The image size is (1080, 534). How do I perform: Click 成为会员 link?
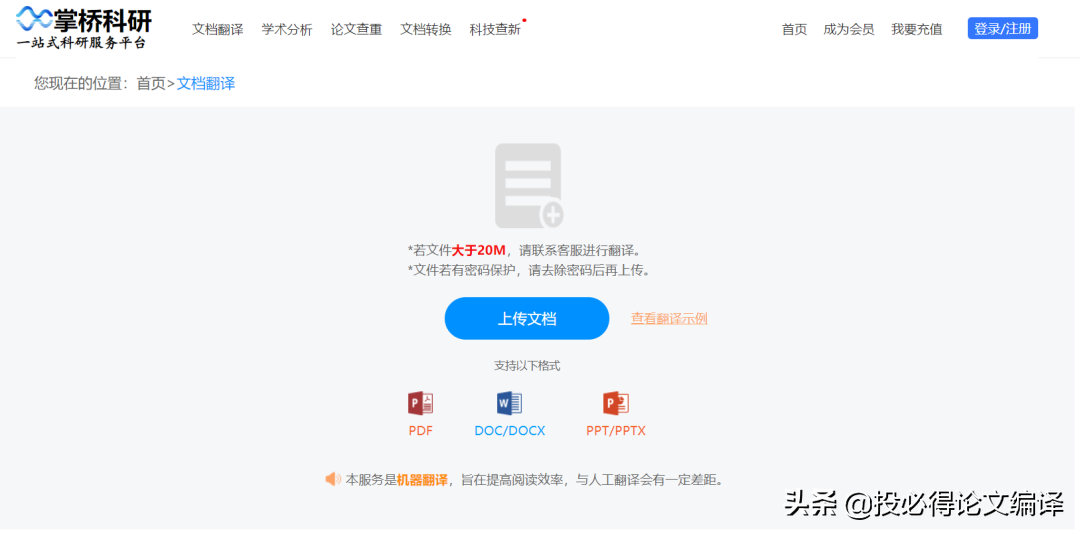point(849,30)
